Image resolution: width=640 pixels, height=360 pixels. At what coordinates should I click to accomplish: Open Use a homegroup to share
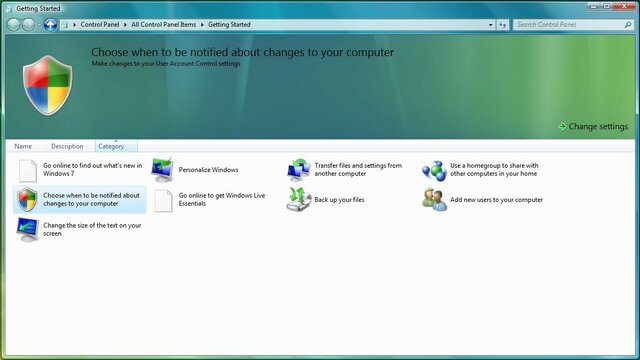pos(494,169)
